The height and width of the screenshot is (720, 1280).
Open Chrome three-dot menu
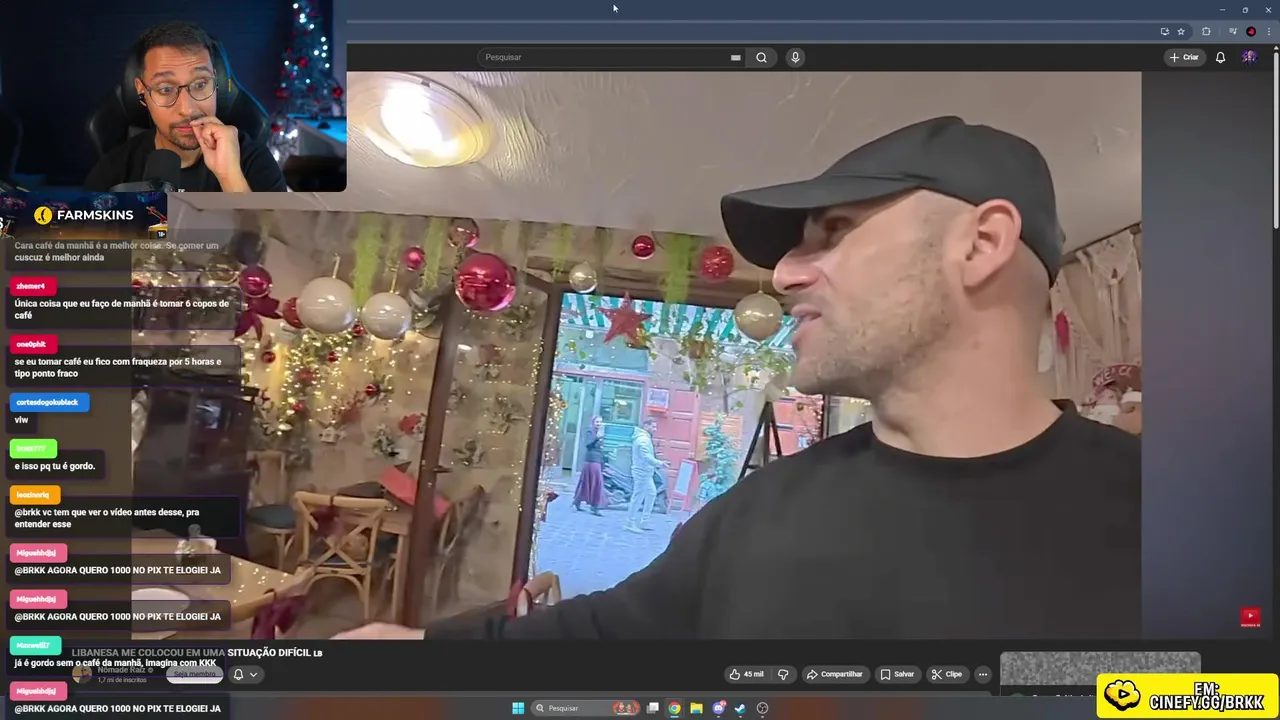pos(1268,31)
